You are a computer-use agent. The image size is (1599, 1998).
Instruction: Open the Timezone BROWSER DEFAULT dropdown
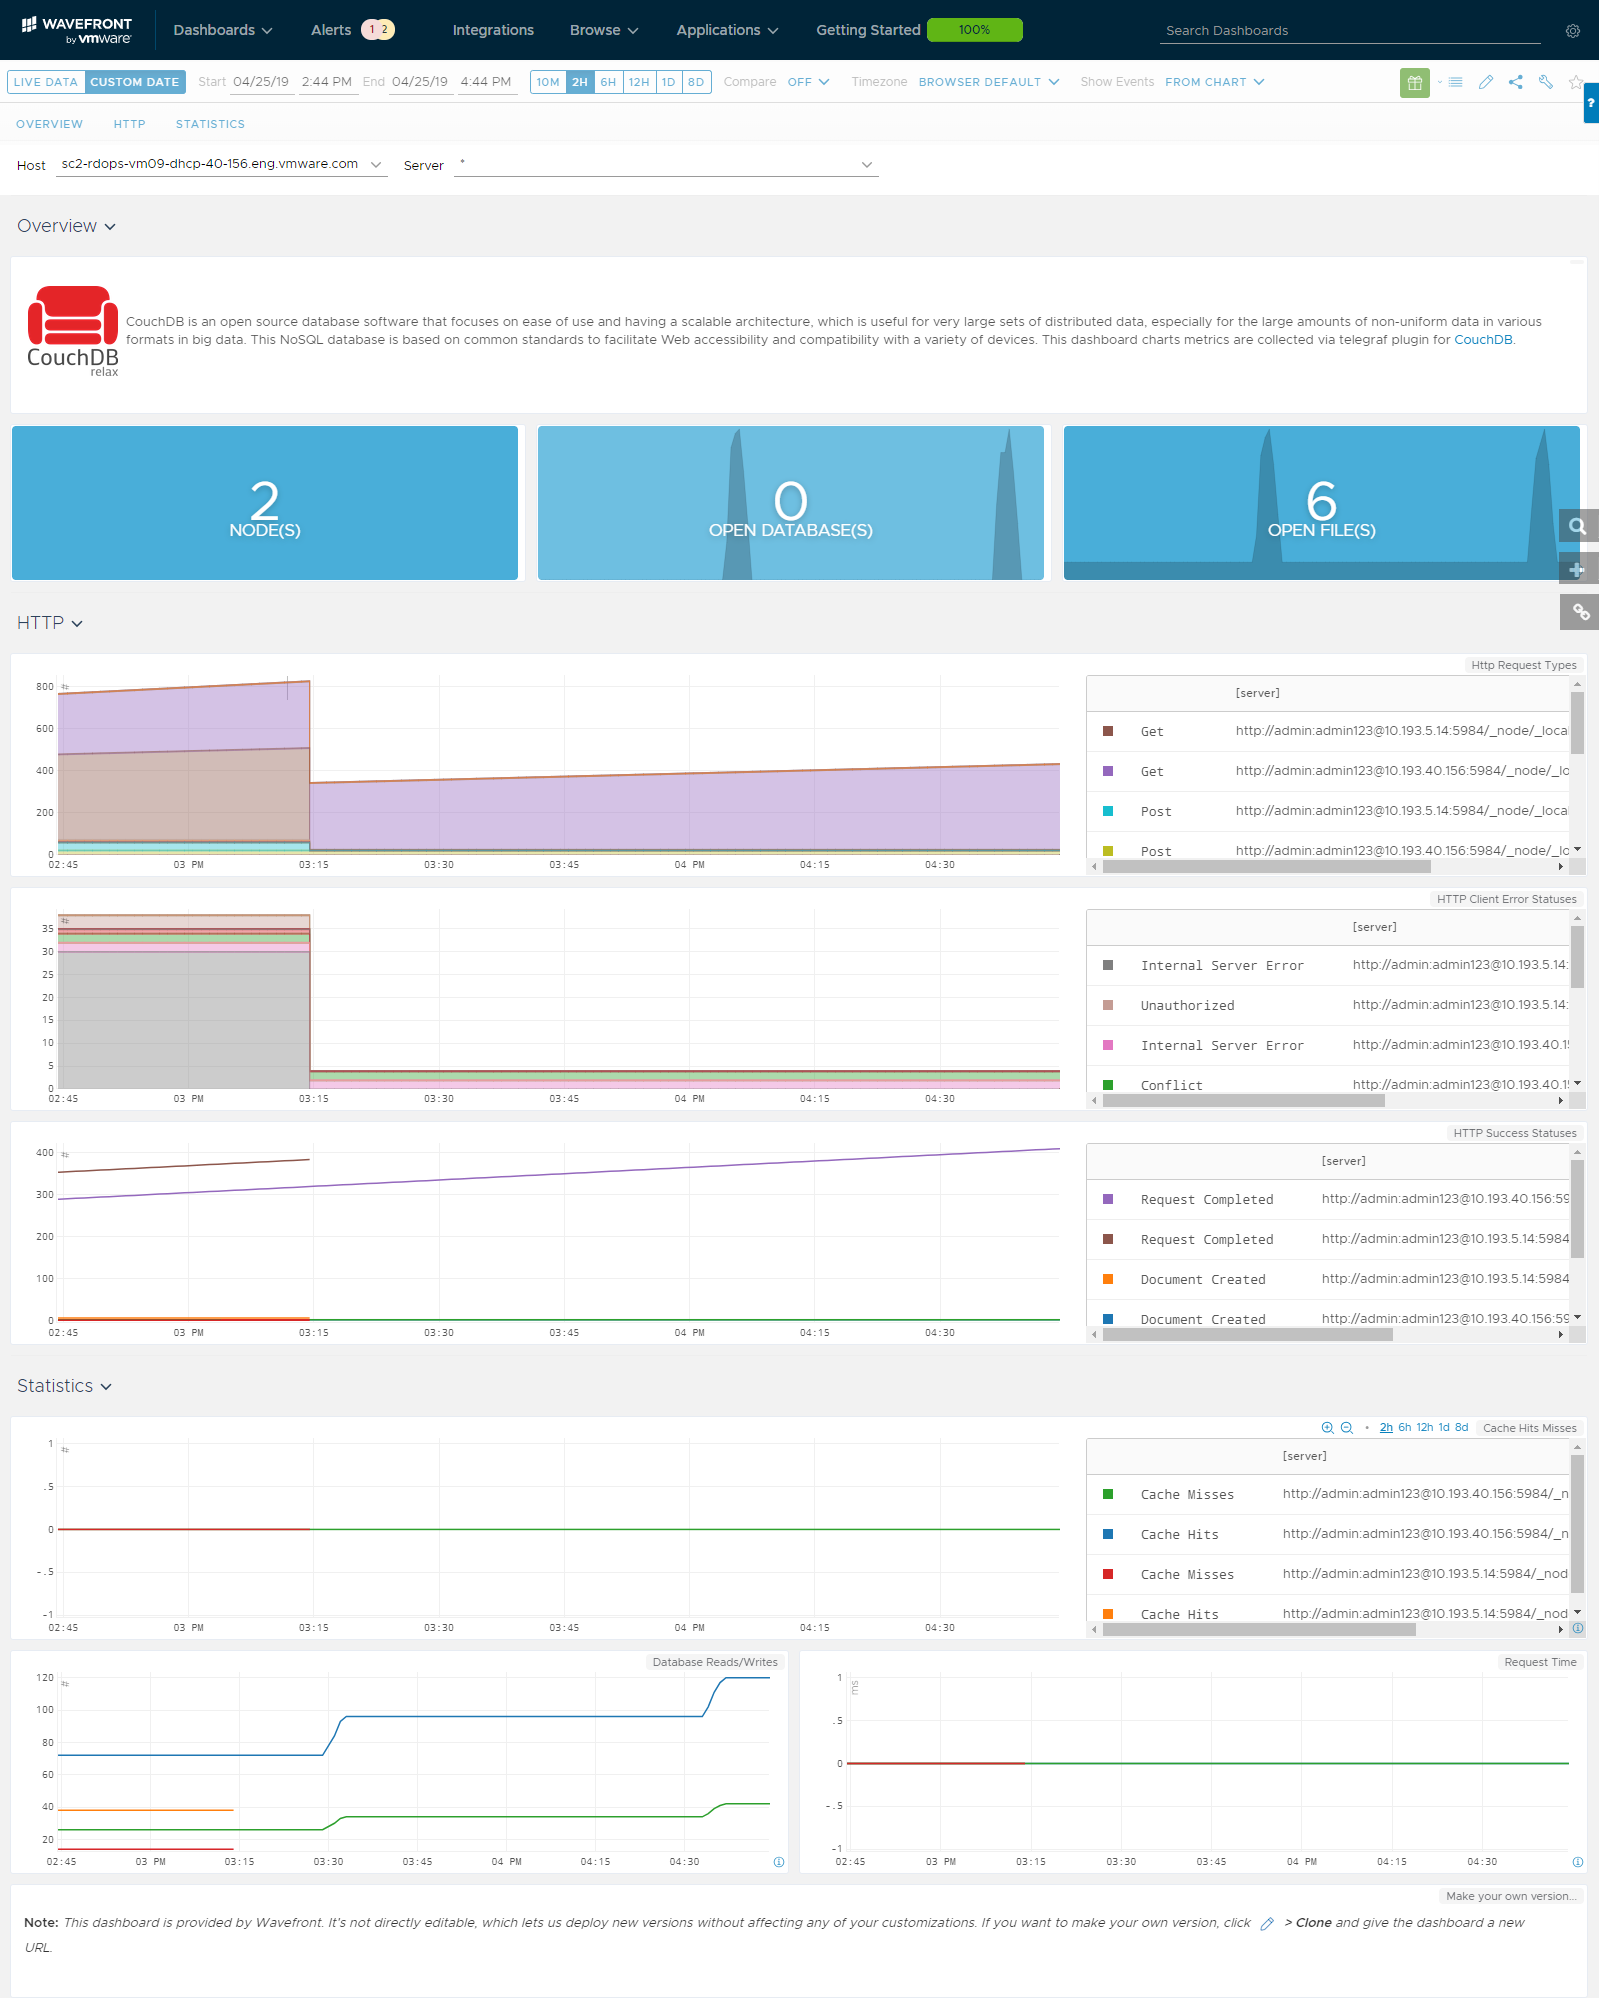989,82
